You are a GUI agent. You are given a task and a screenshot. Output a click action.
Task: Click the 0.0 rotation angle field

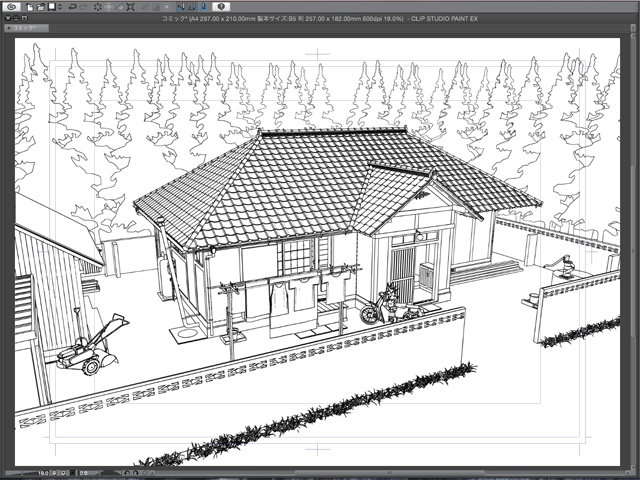[84, 473]
